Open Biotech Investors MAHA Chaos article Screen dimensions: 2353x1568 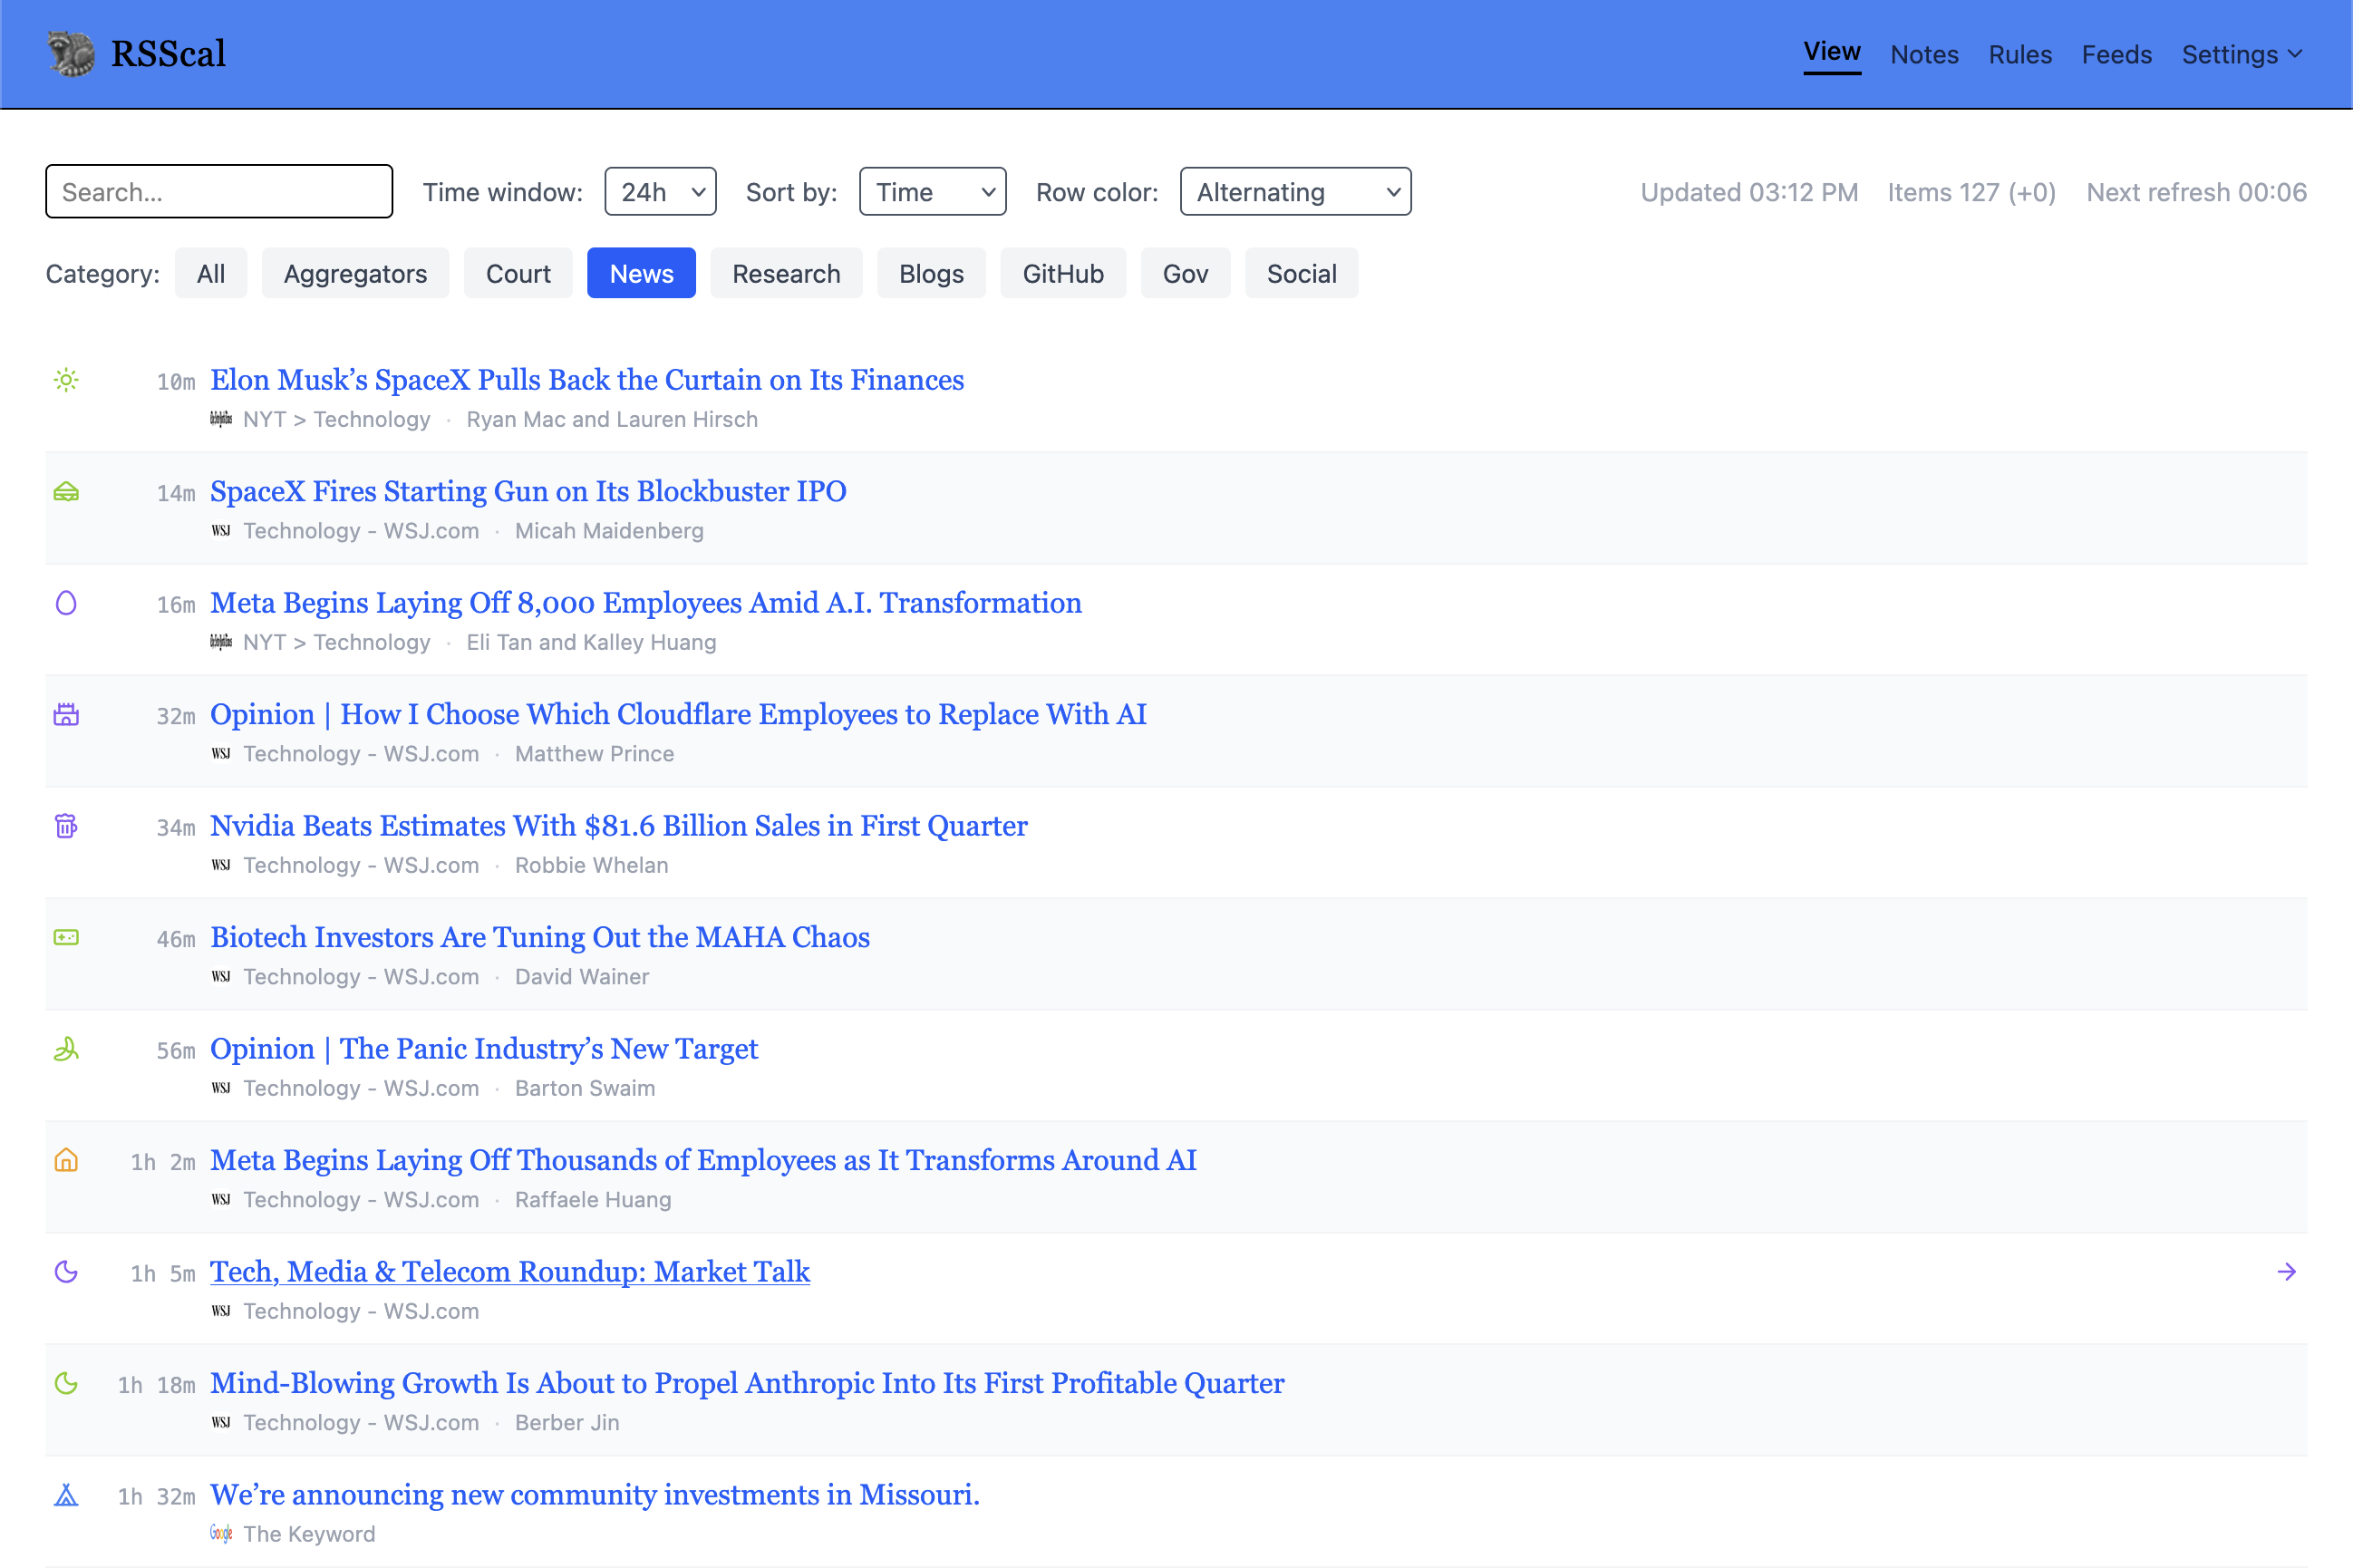540,937
